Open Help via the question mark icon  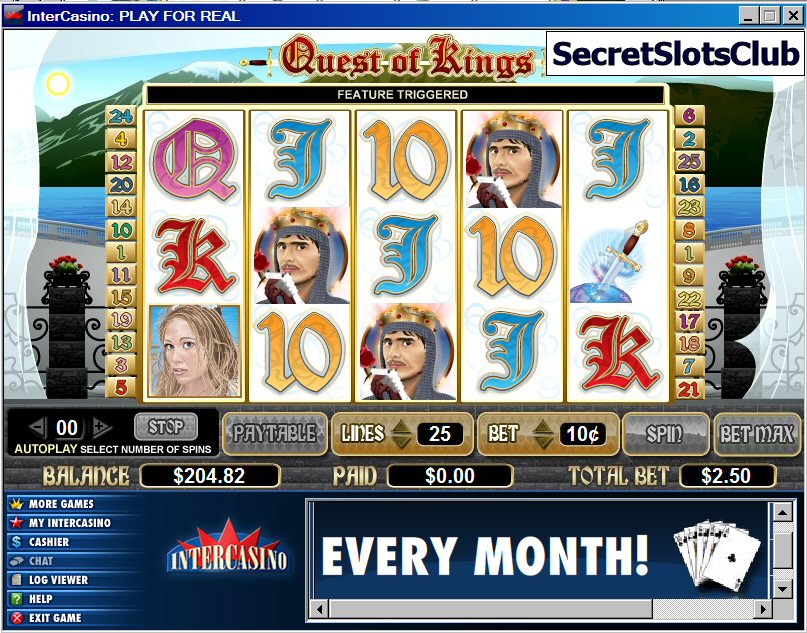click(x=16, y=599)
